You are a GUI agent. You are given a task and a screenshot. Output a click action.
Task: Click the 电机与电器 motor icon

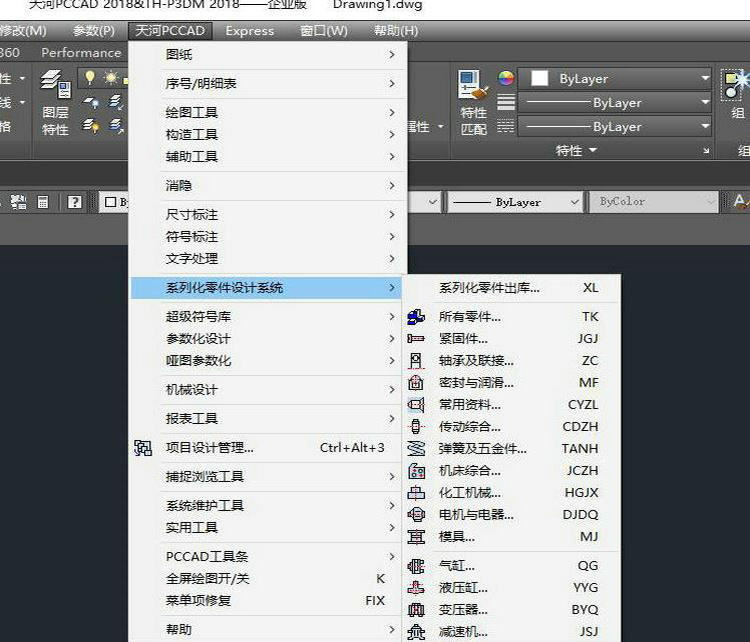[416, 515]
